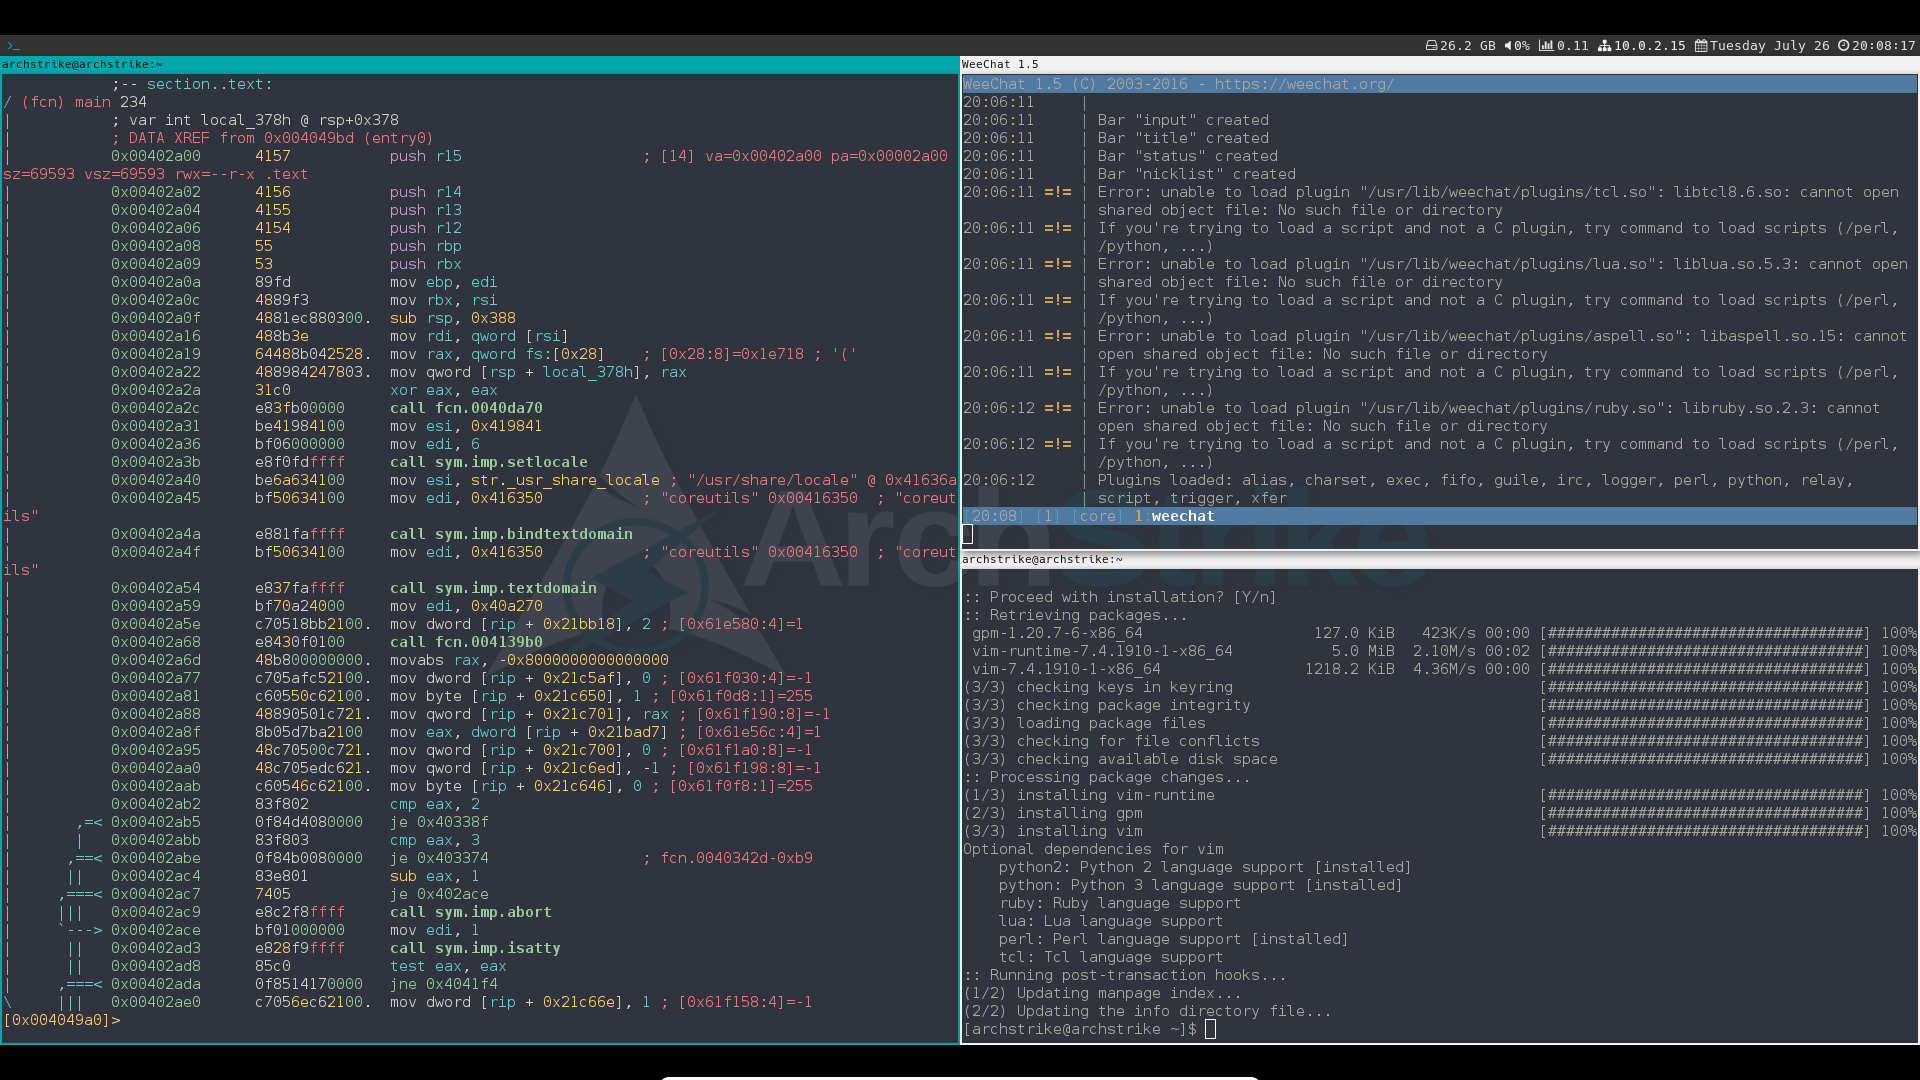
Task: Click the disk space drive icon
Action: click(x=1431, y=46)
